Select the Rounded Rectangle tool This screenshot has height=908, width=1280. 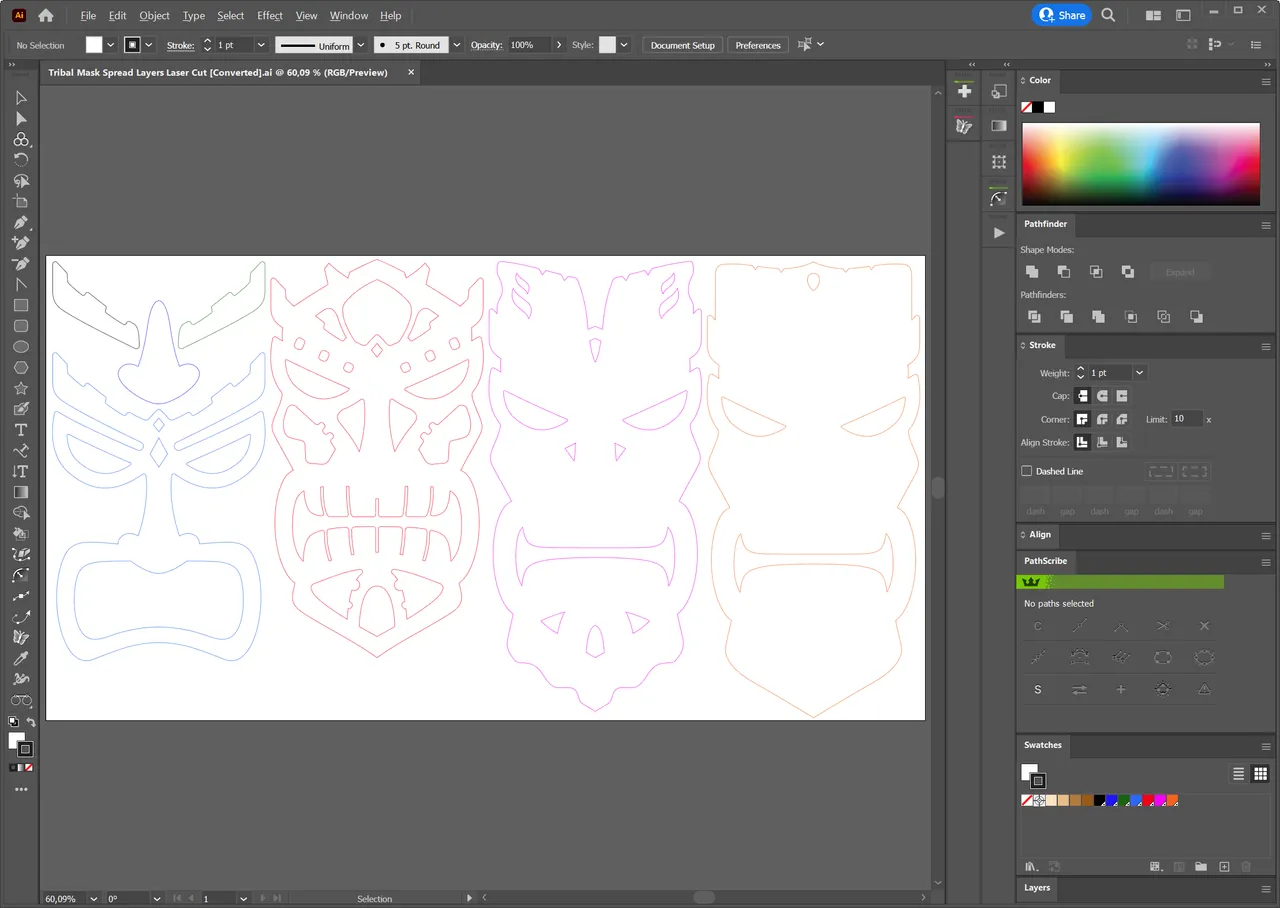(21, 326)
